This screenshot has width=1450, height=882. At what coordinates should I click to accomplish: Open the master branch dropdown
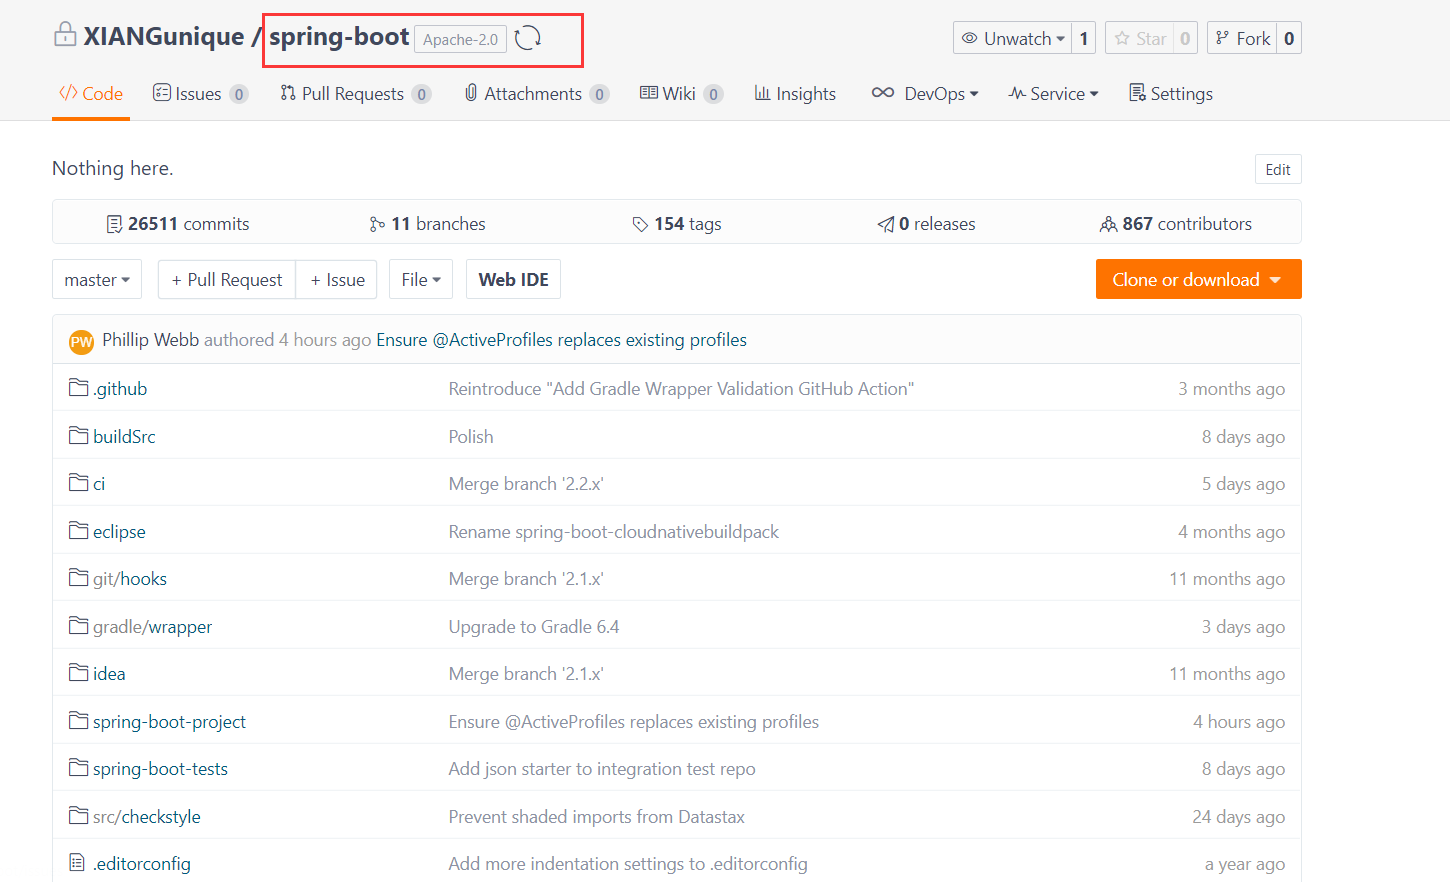pos(97,280)
